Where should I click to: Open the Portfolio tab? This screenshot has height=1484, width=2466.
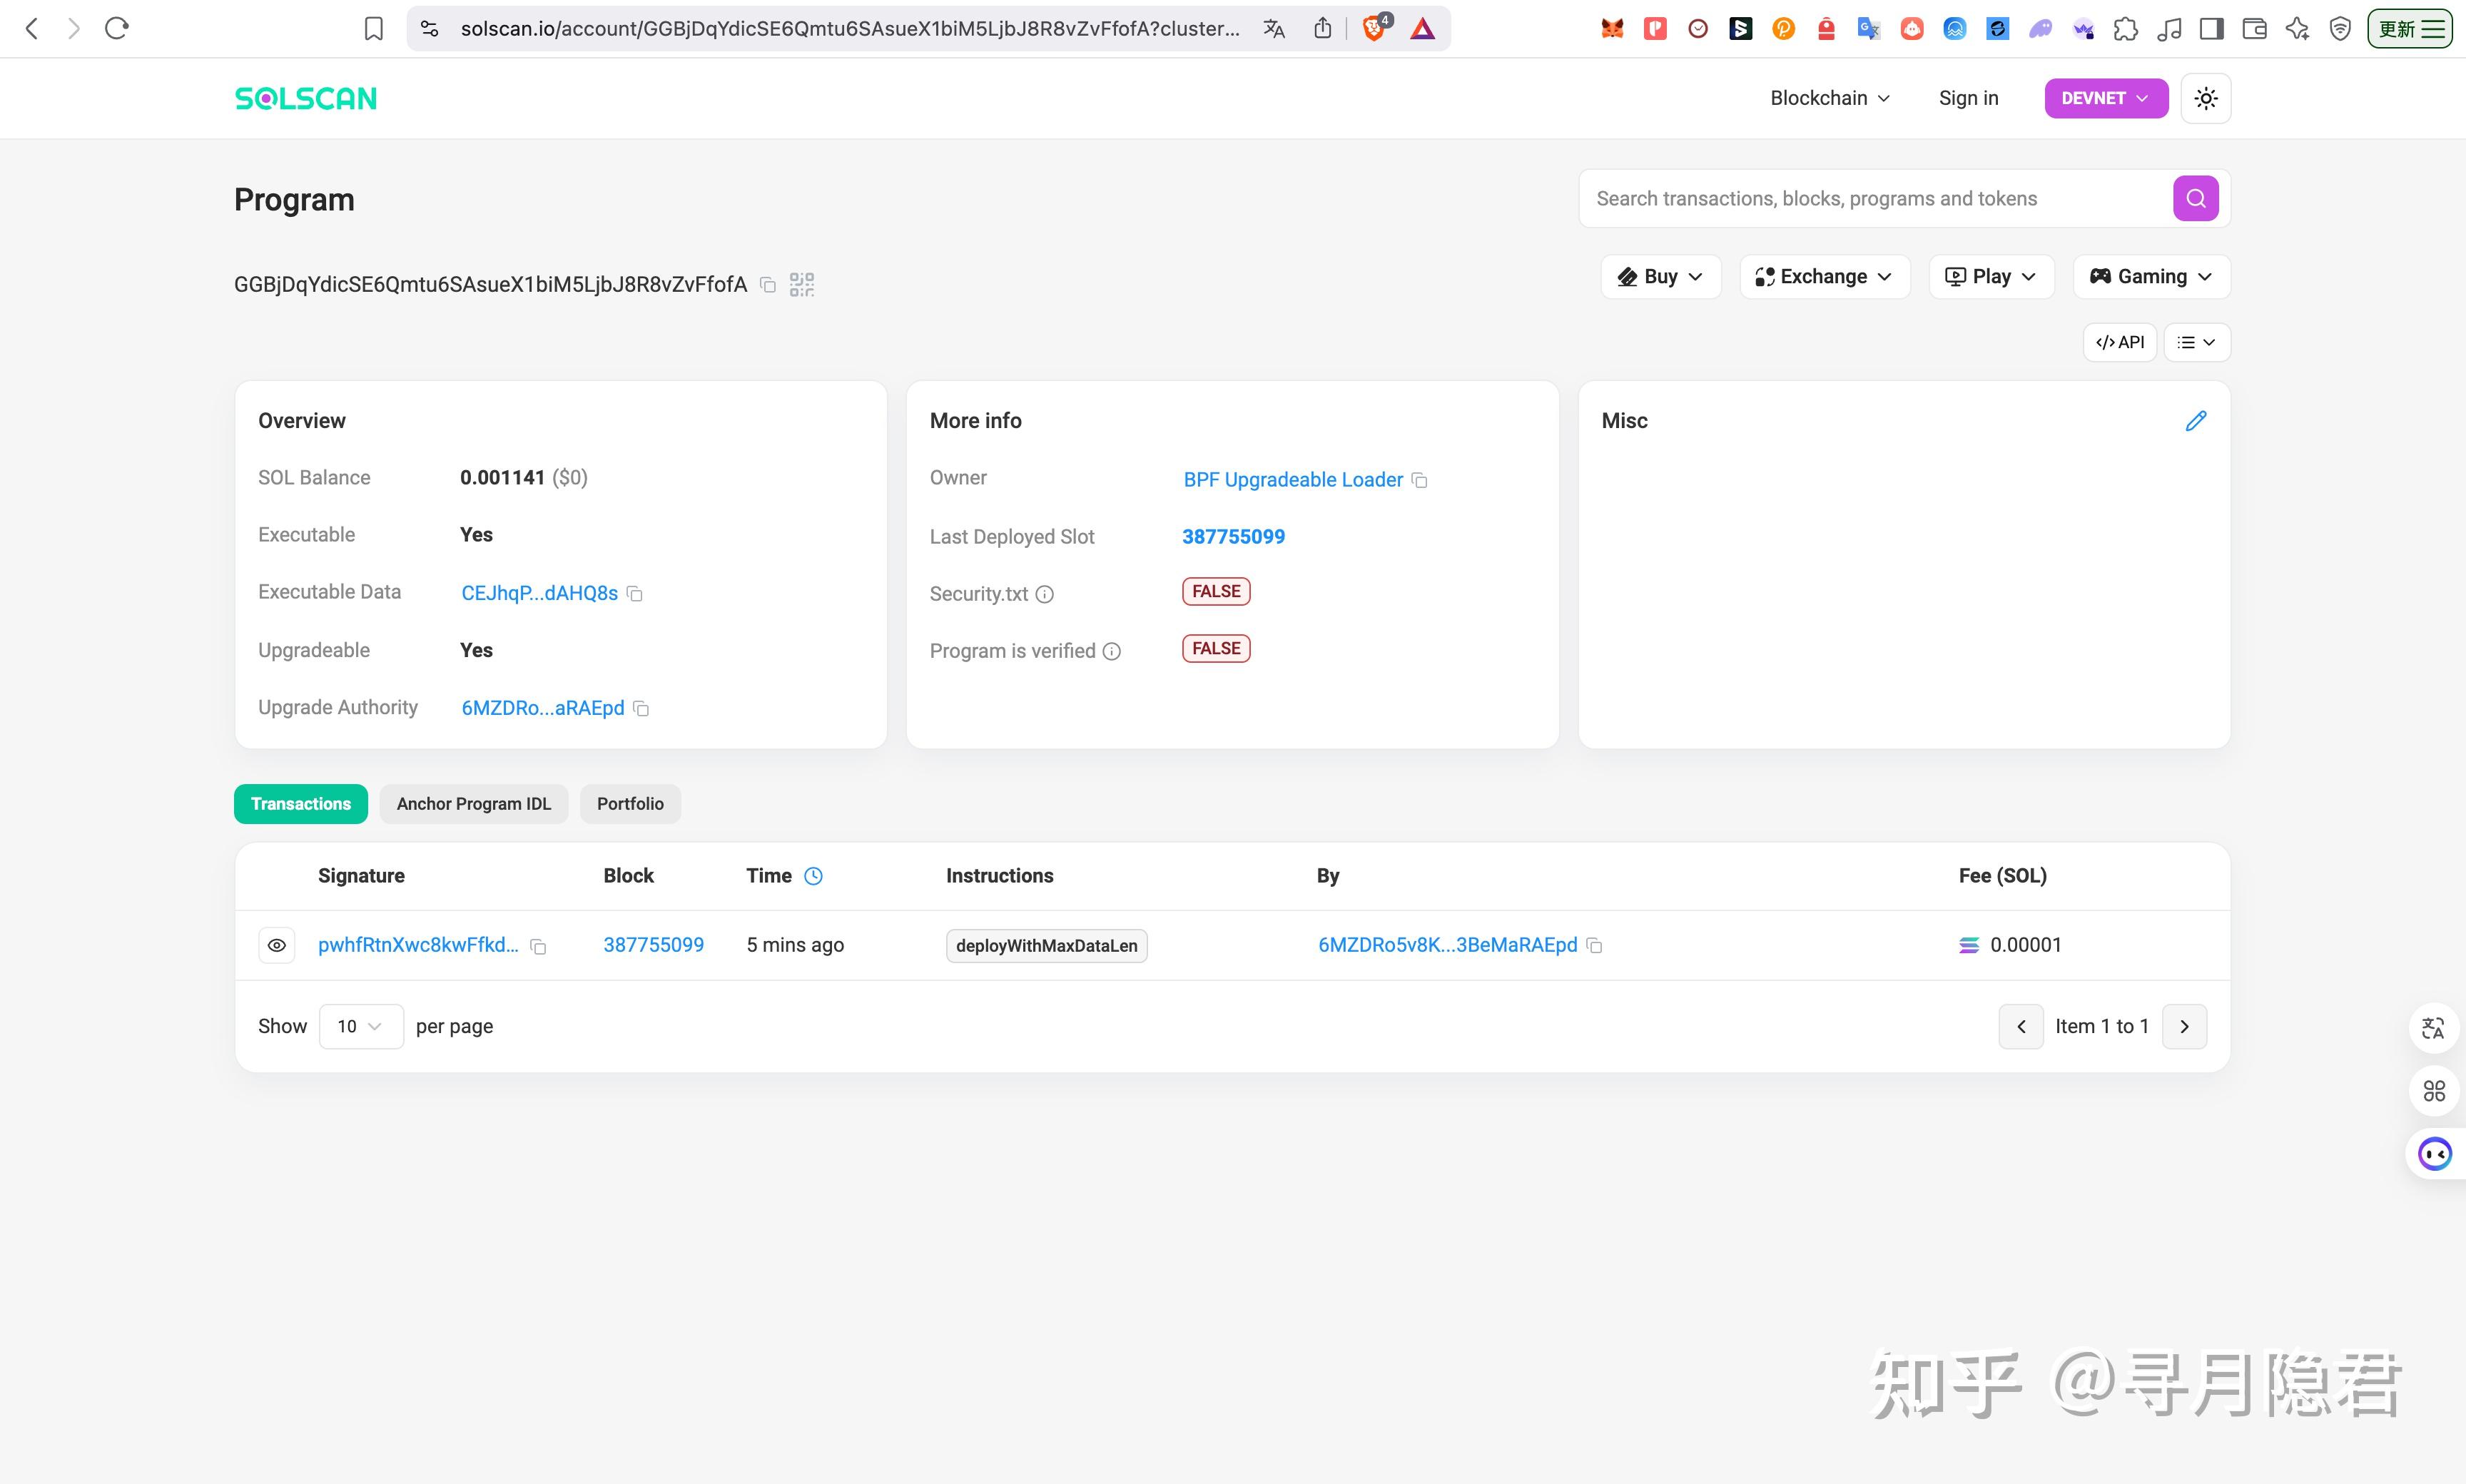pos(630,804)
